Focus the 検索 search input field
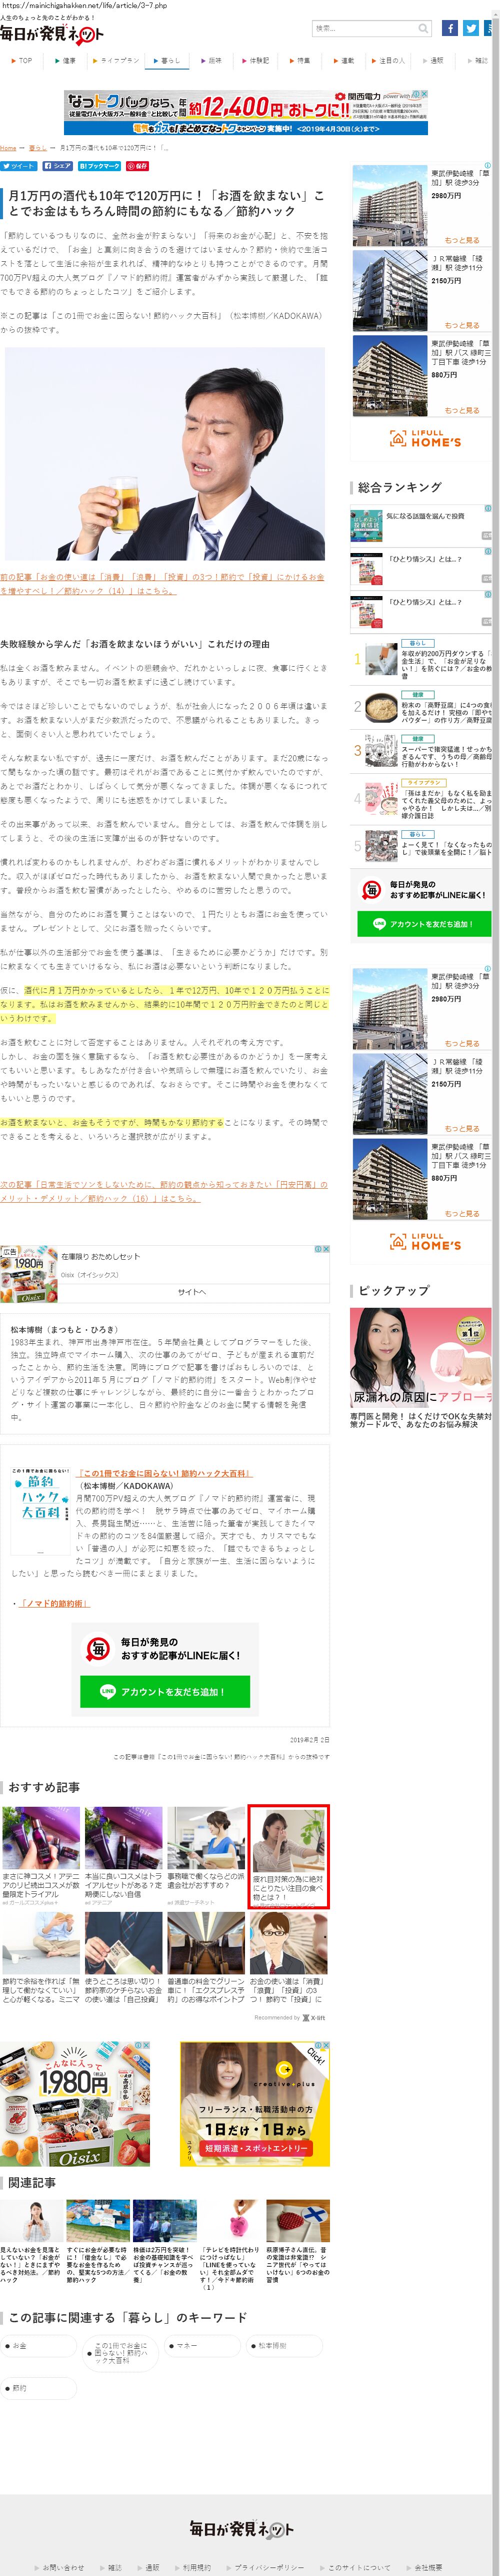Screen dimensions: 500x2576 364,28
